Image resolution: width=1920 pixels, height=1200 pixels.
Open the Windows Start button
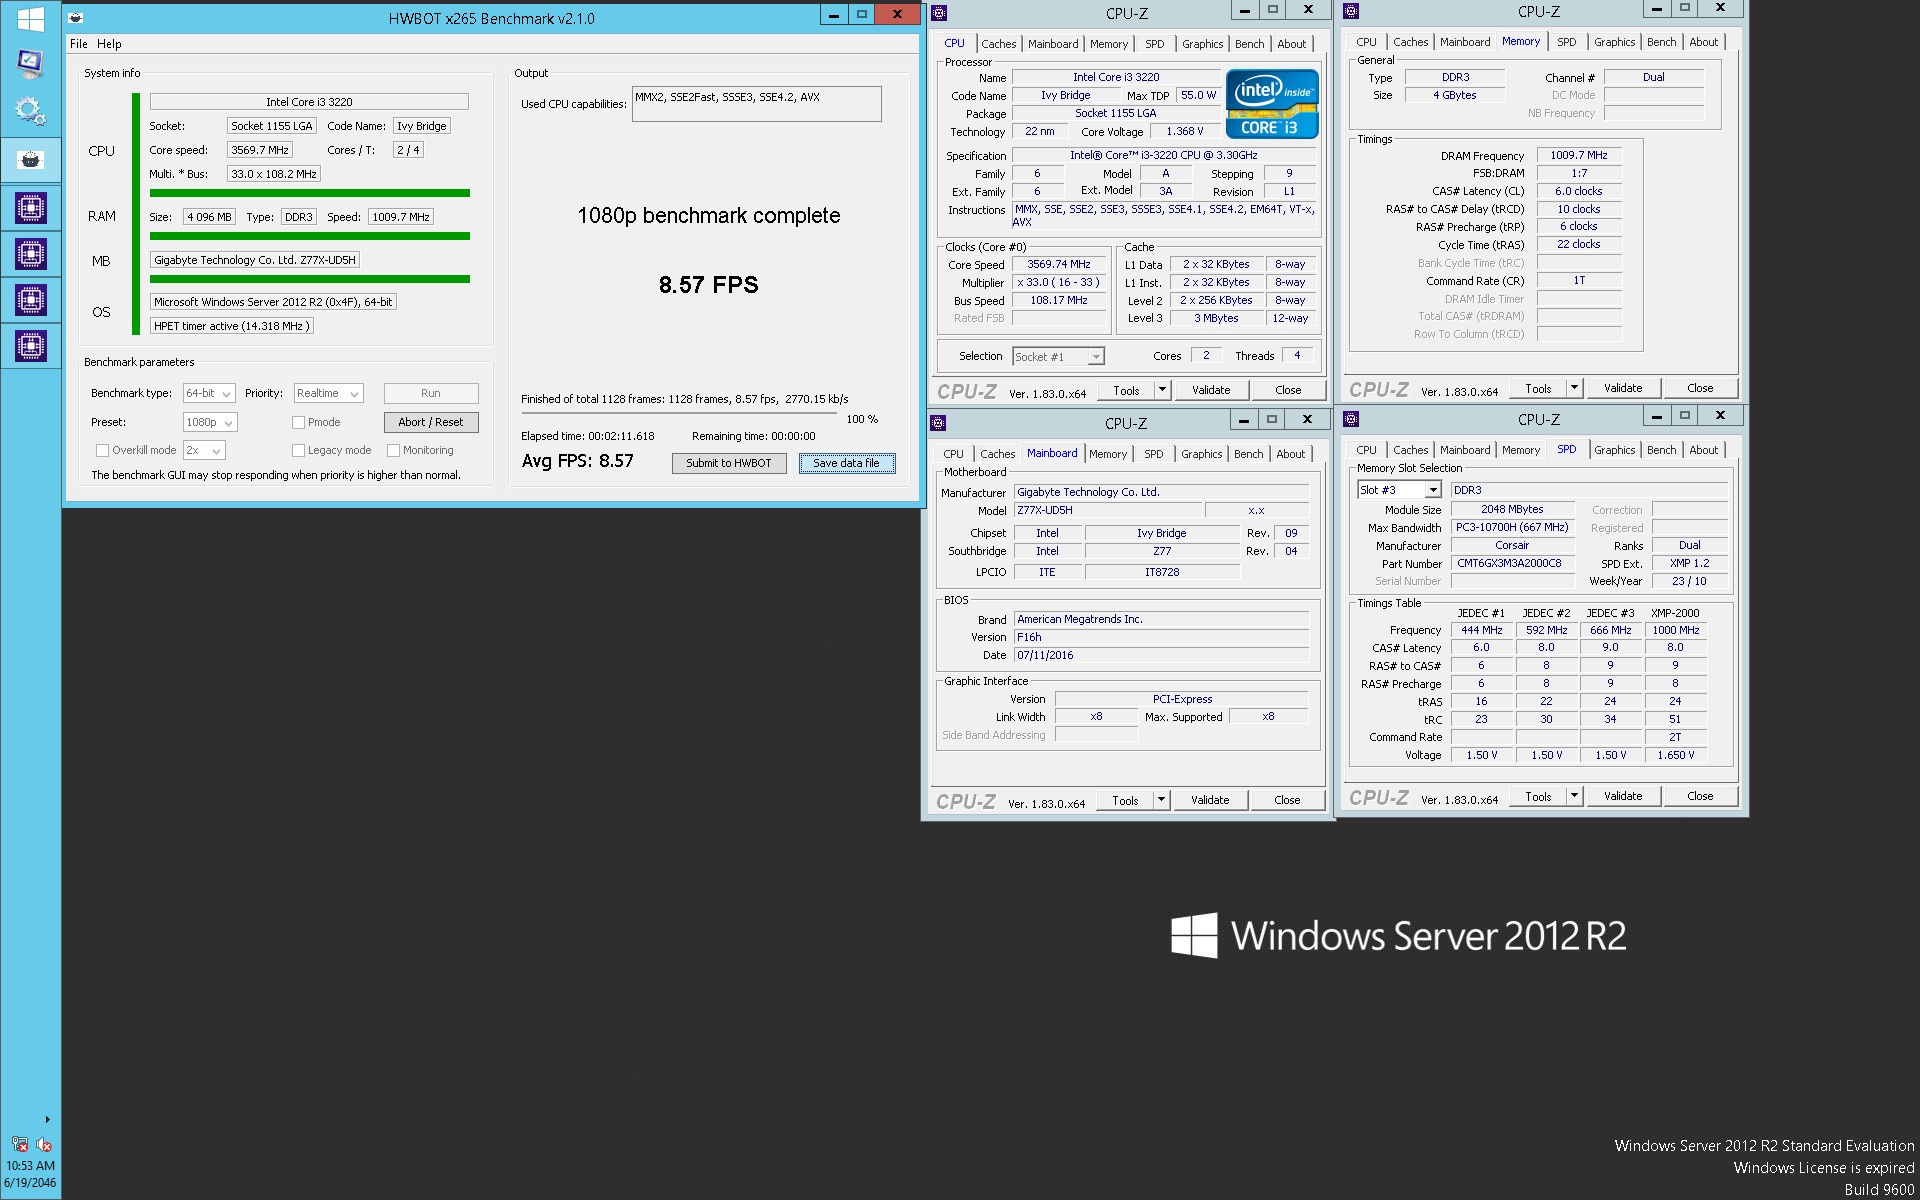pos(30,19)
